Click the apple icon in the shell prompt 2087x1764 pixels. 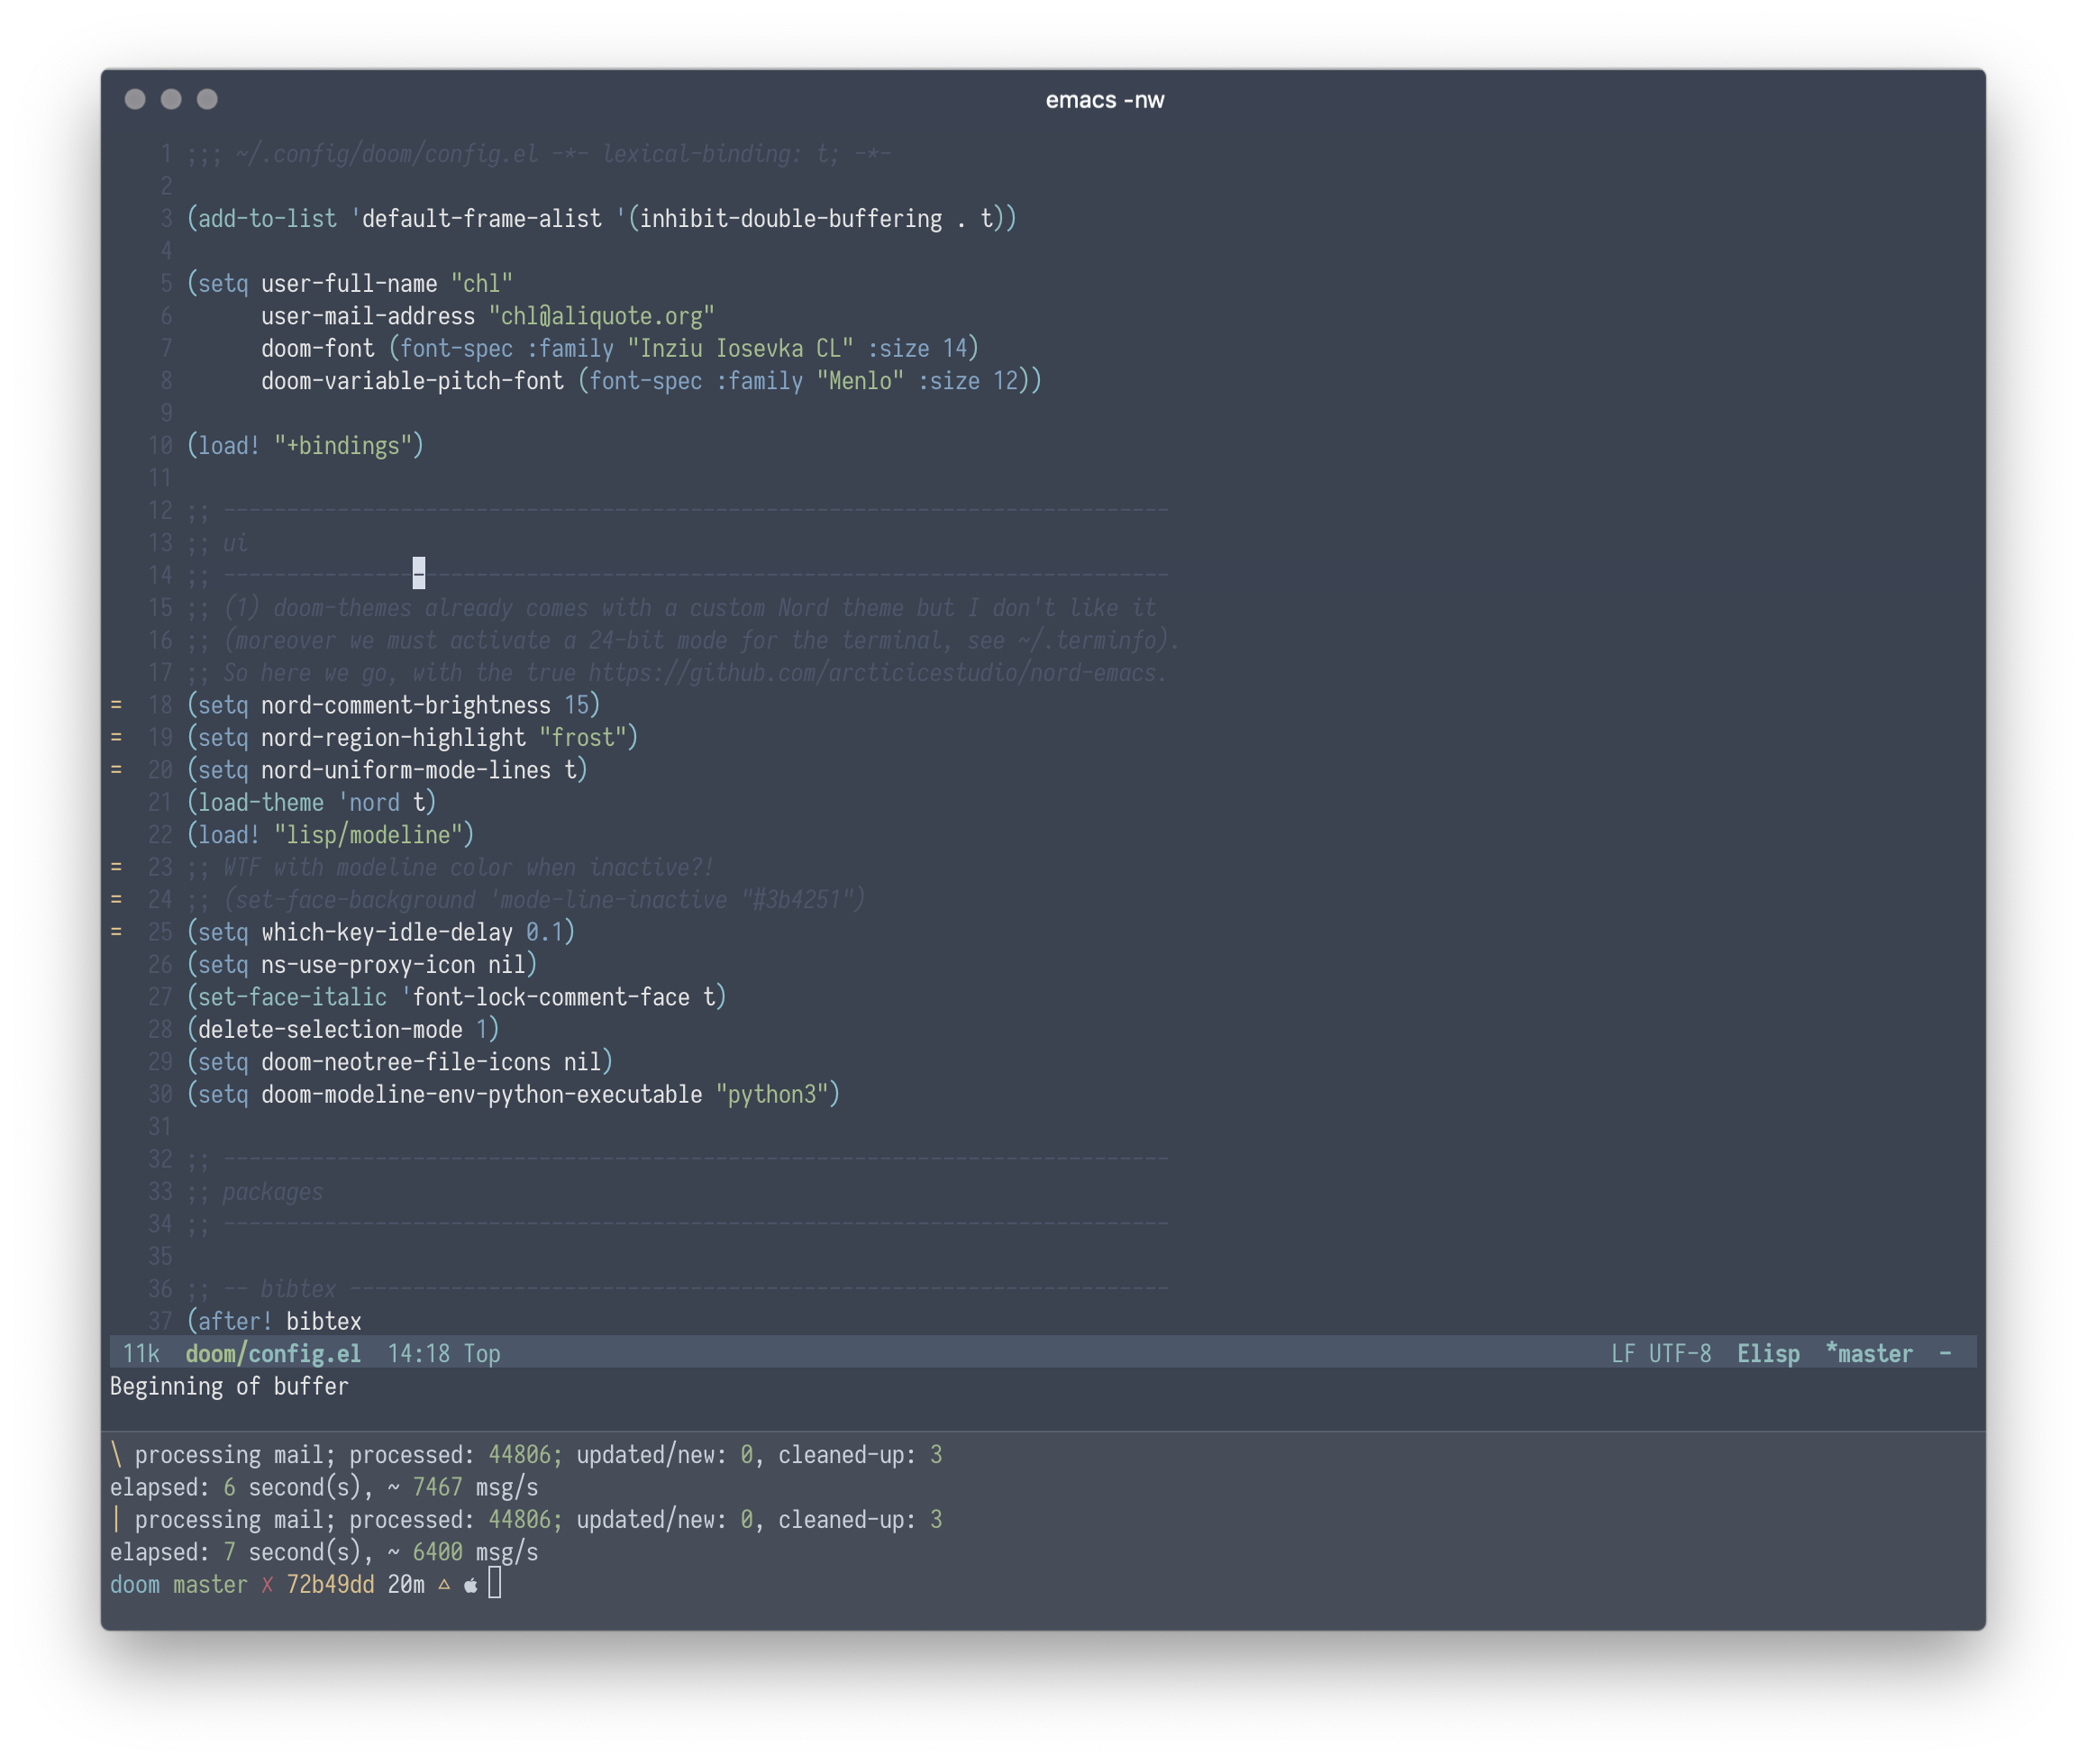point(470,1585)
